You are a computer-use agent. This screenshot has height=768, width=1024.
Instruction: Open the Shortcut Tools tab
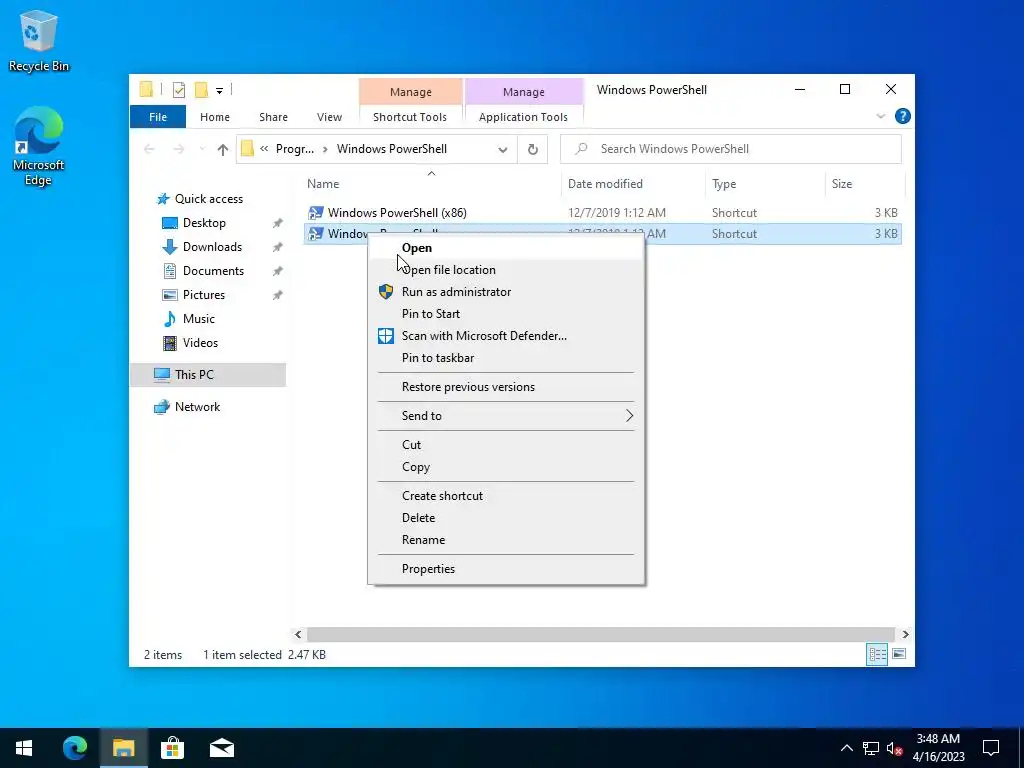(x=410, y=117)
